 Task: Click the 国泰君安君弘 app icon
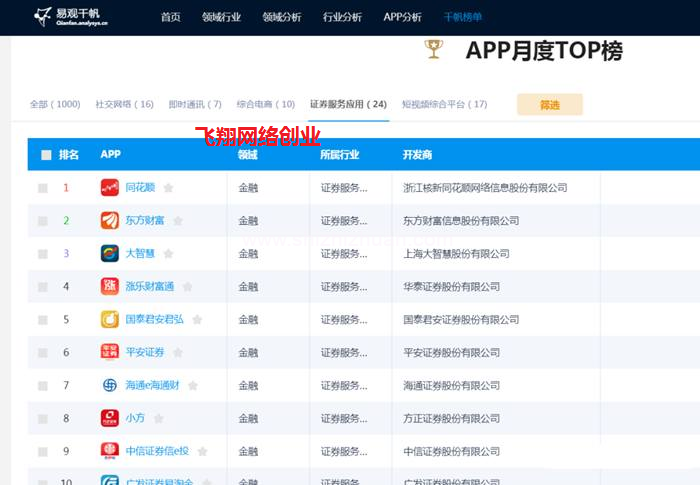(109, 320)
